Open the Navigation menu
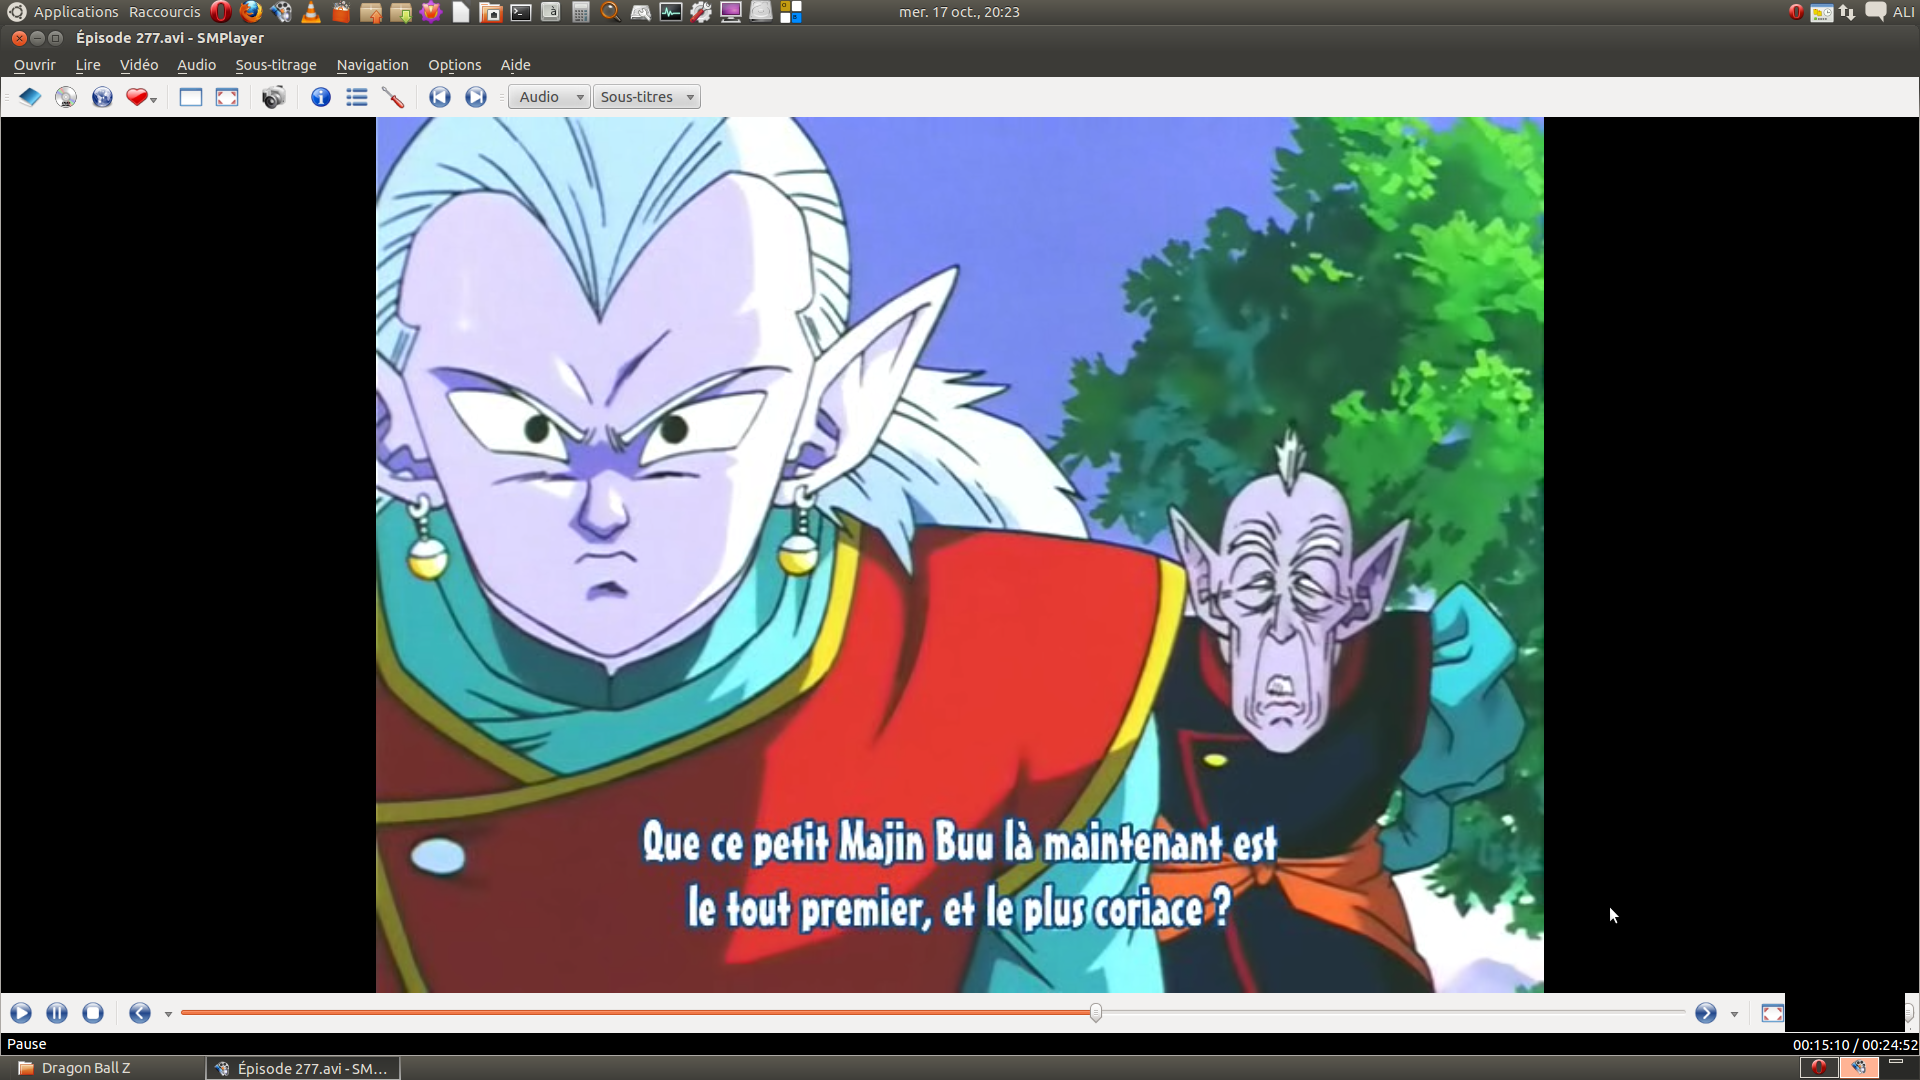The image size is (1920, 1080). click(372, 65)
